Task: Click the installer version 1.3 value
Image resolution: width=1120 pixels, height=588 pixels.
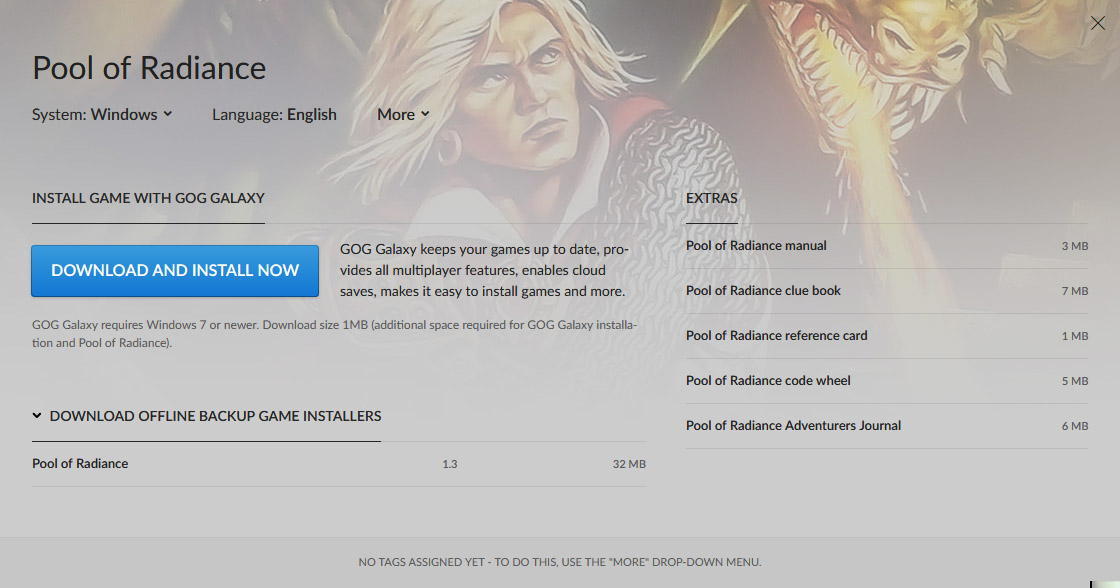Action: pyautogui.click(x=449, y=464)
